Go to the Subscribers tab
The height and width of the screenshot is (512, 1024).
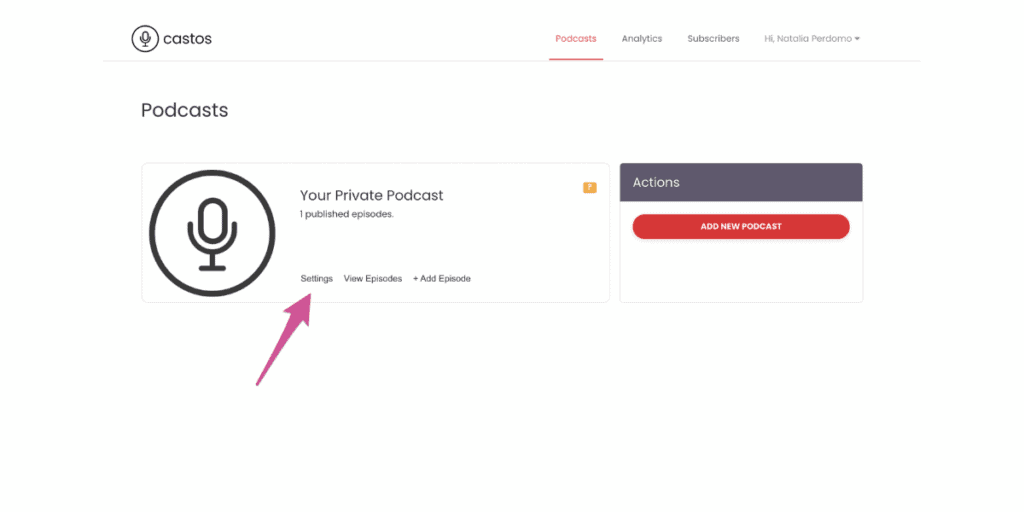click(713, 39)
